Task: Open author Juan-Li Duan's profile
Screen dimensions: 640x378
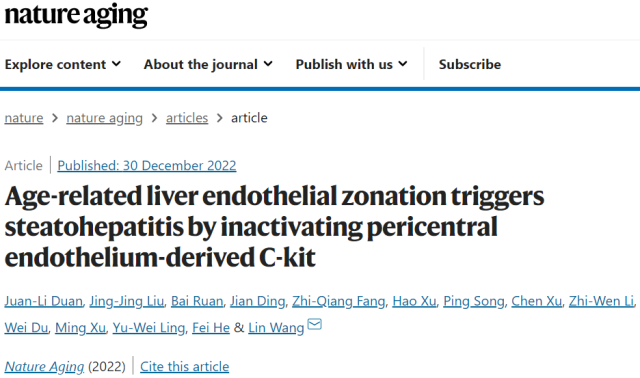Action: coord(44,301)
